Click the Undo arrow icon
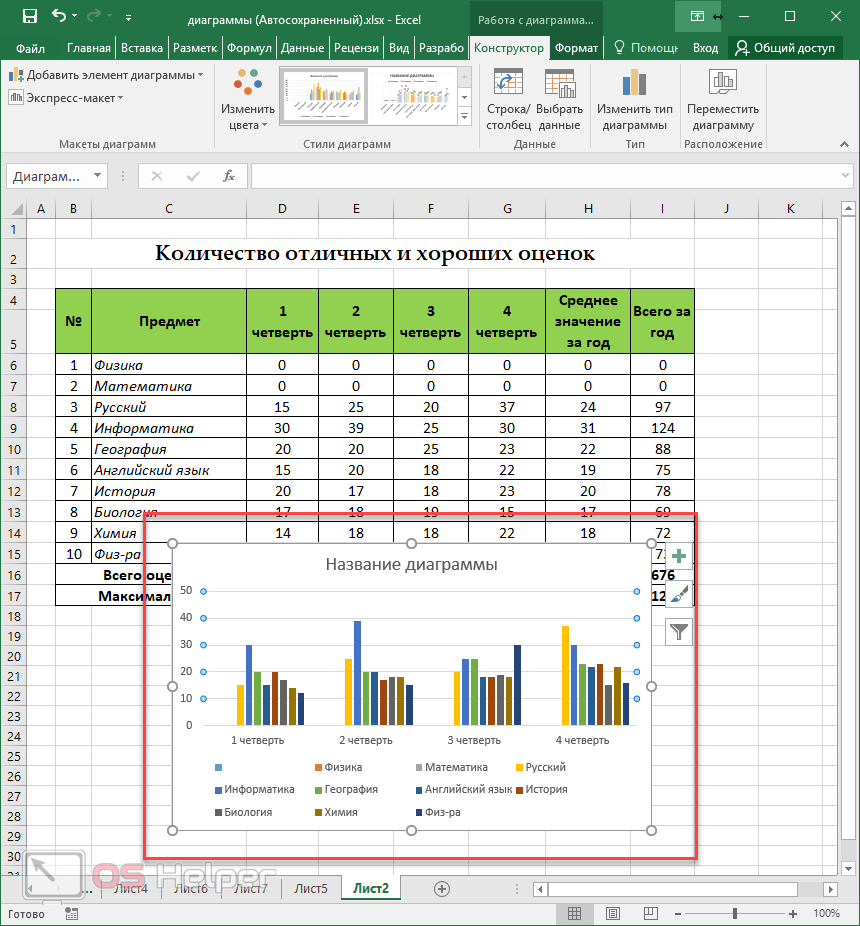This screenshot has height=926, width=860. click(59, 16)
